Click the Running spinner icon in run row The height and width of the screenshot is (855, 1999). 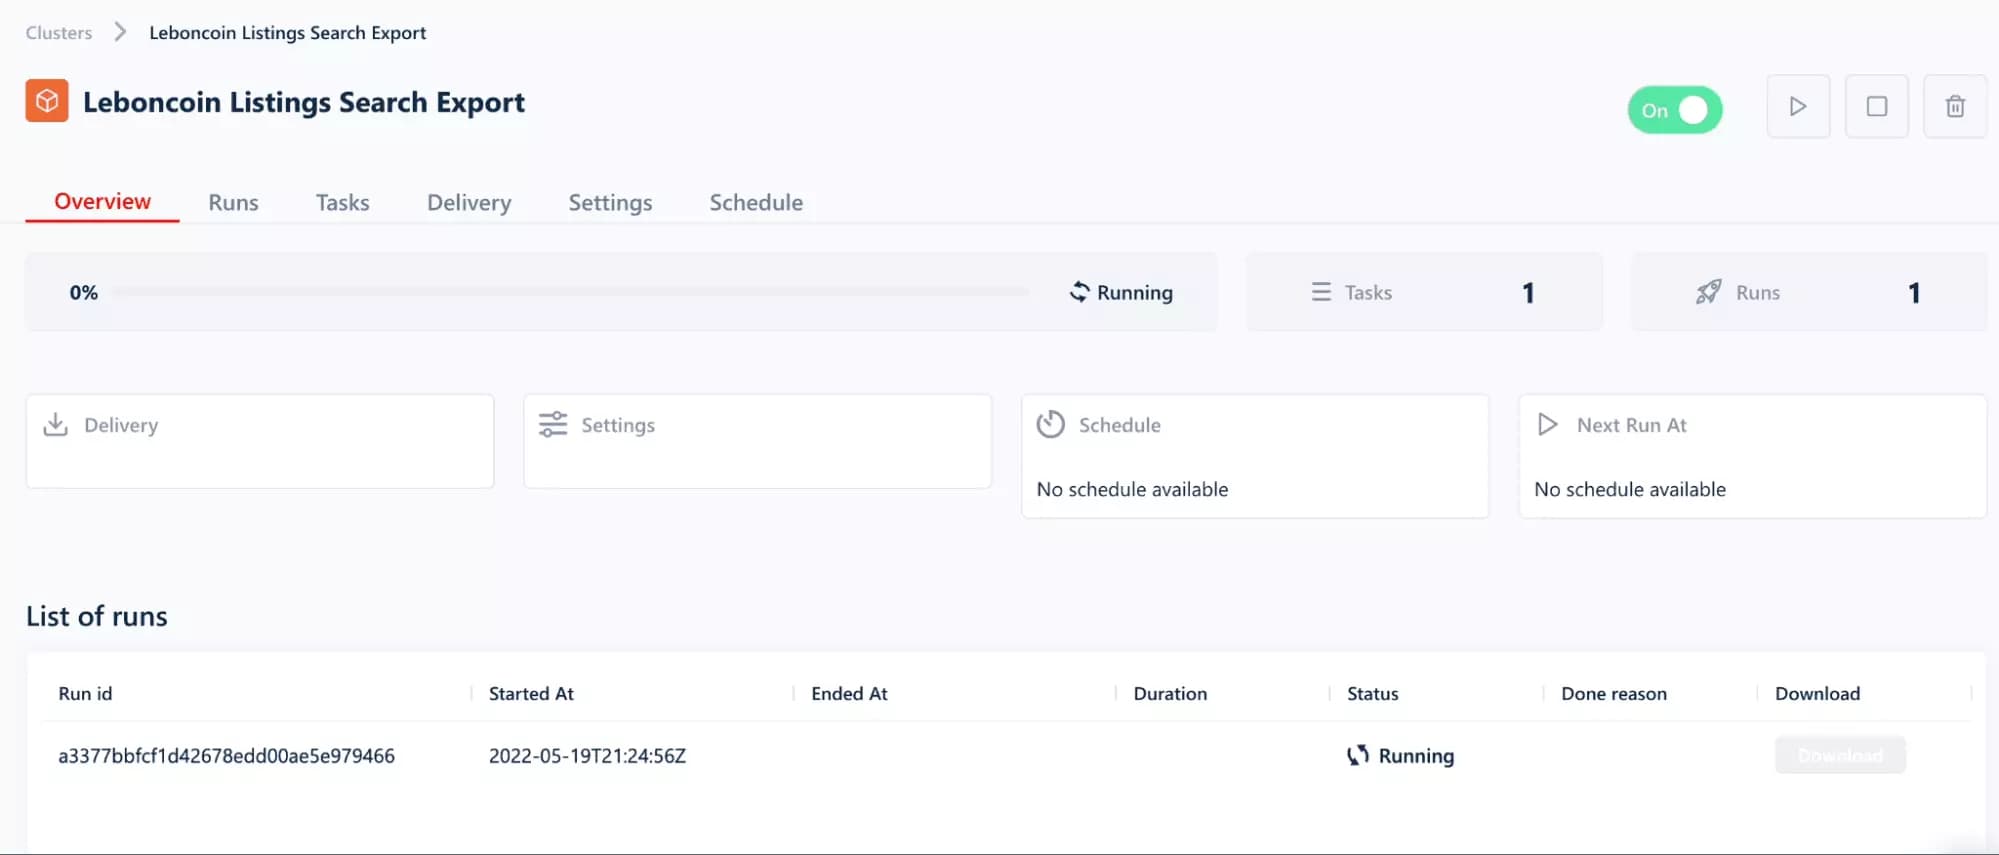(x=1357, y=756)
